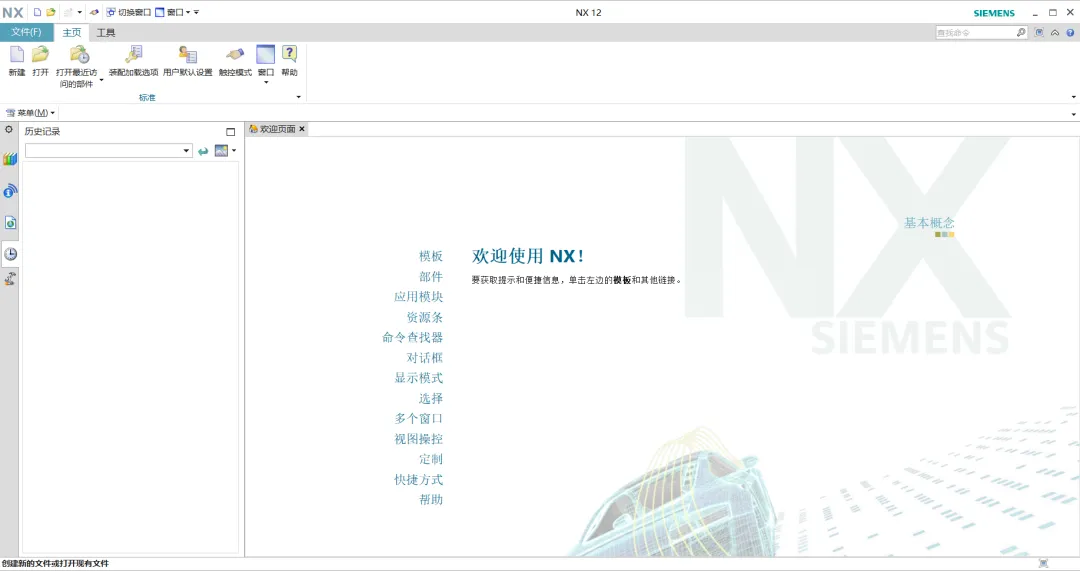
Task: Click the green return arrow in 历史记录 panel
Action: [202, 151]
